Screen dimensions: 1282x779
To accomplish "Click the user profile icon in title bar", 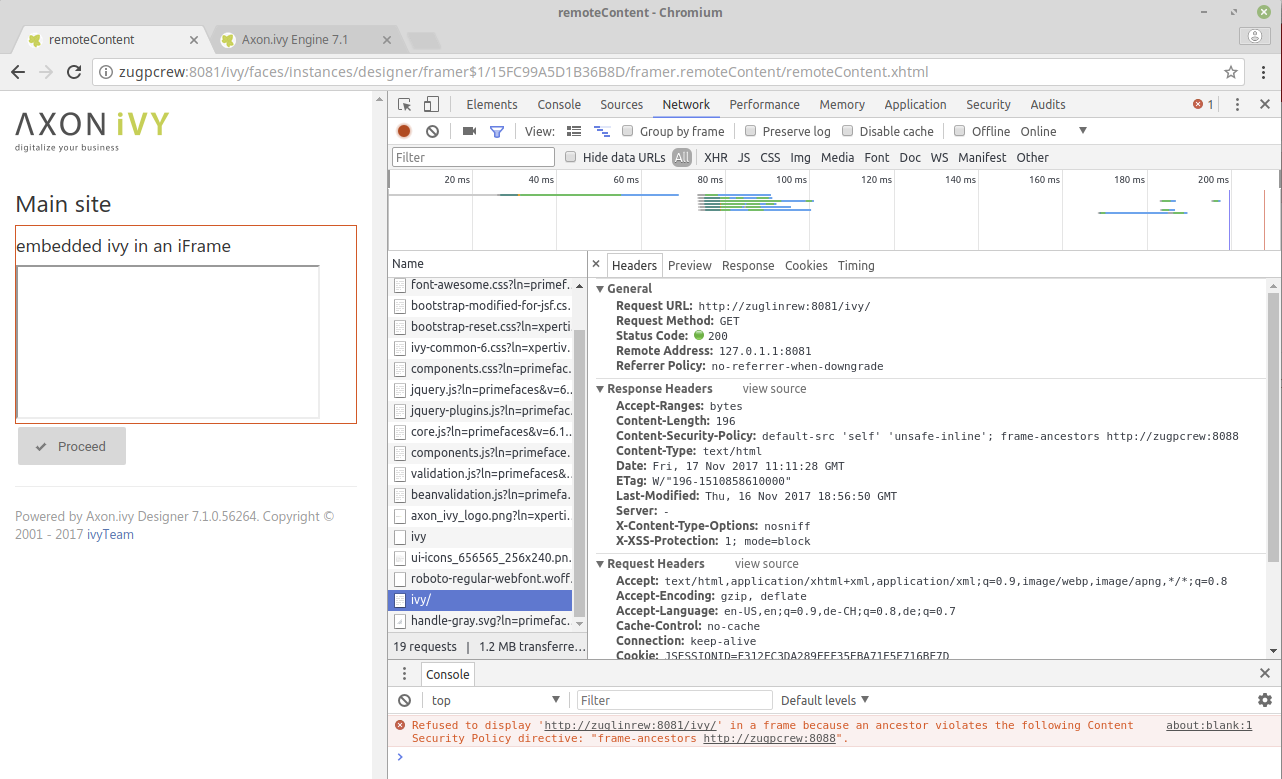I will pos(1254,37).
